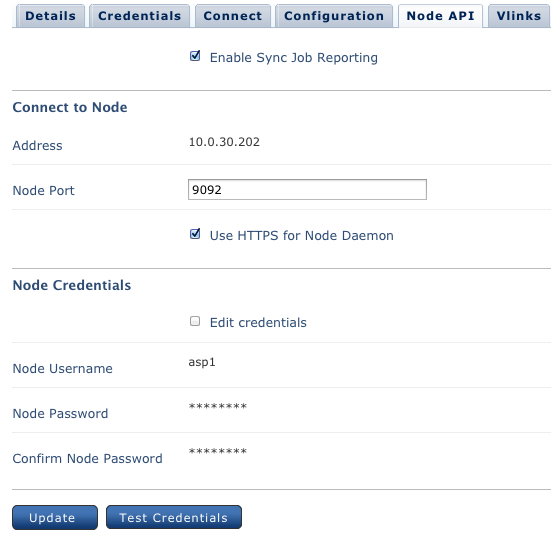551x533 pixels.
Task: Click the Enable Sync Job Reporting label
Action: (294, 58)
